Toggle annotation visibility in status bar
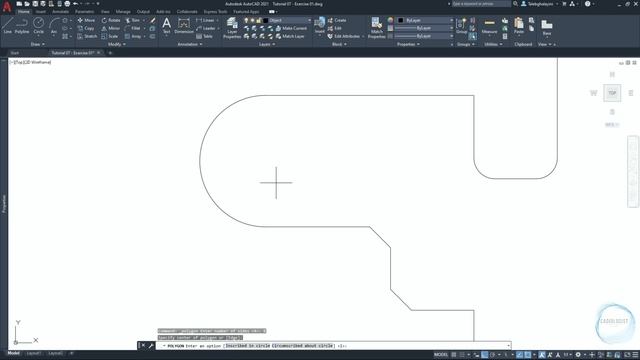Screen dimensions: 640x360 [542, 355]
